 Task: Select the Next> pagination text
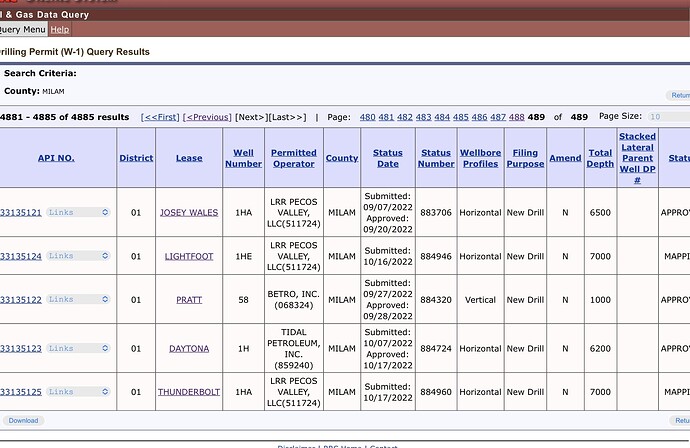point(251,117)
